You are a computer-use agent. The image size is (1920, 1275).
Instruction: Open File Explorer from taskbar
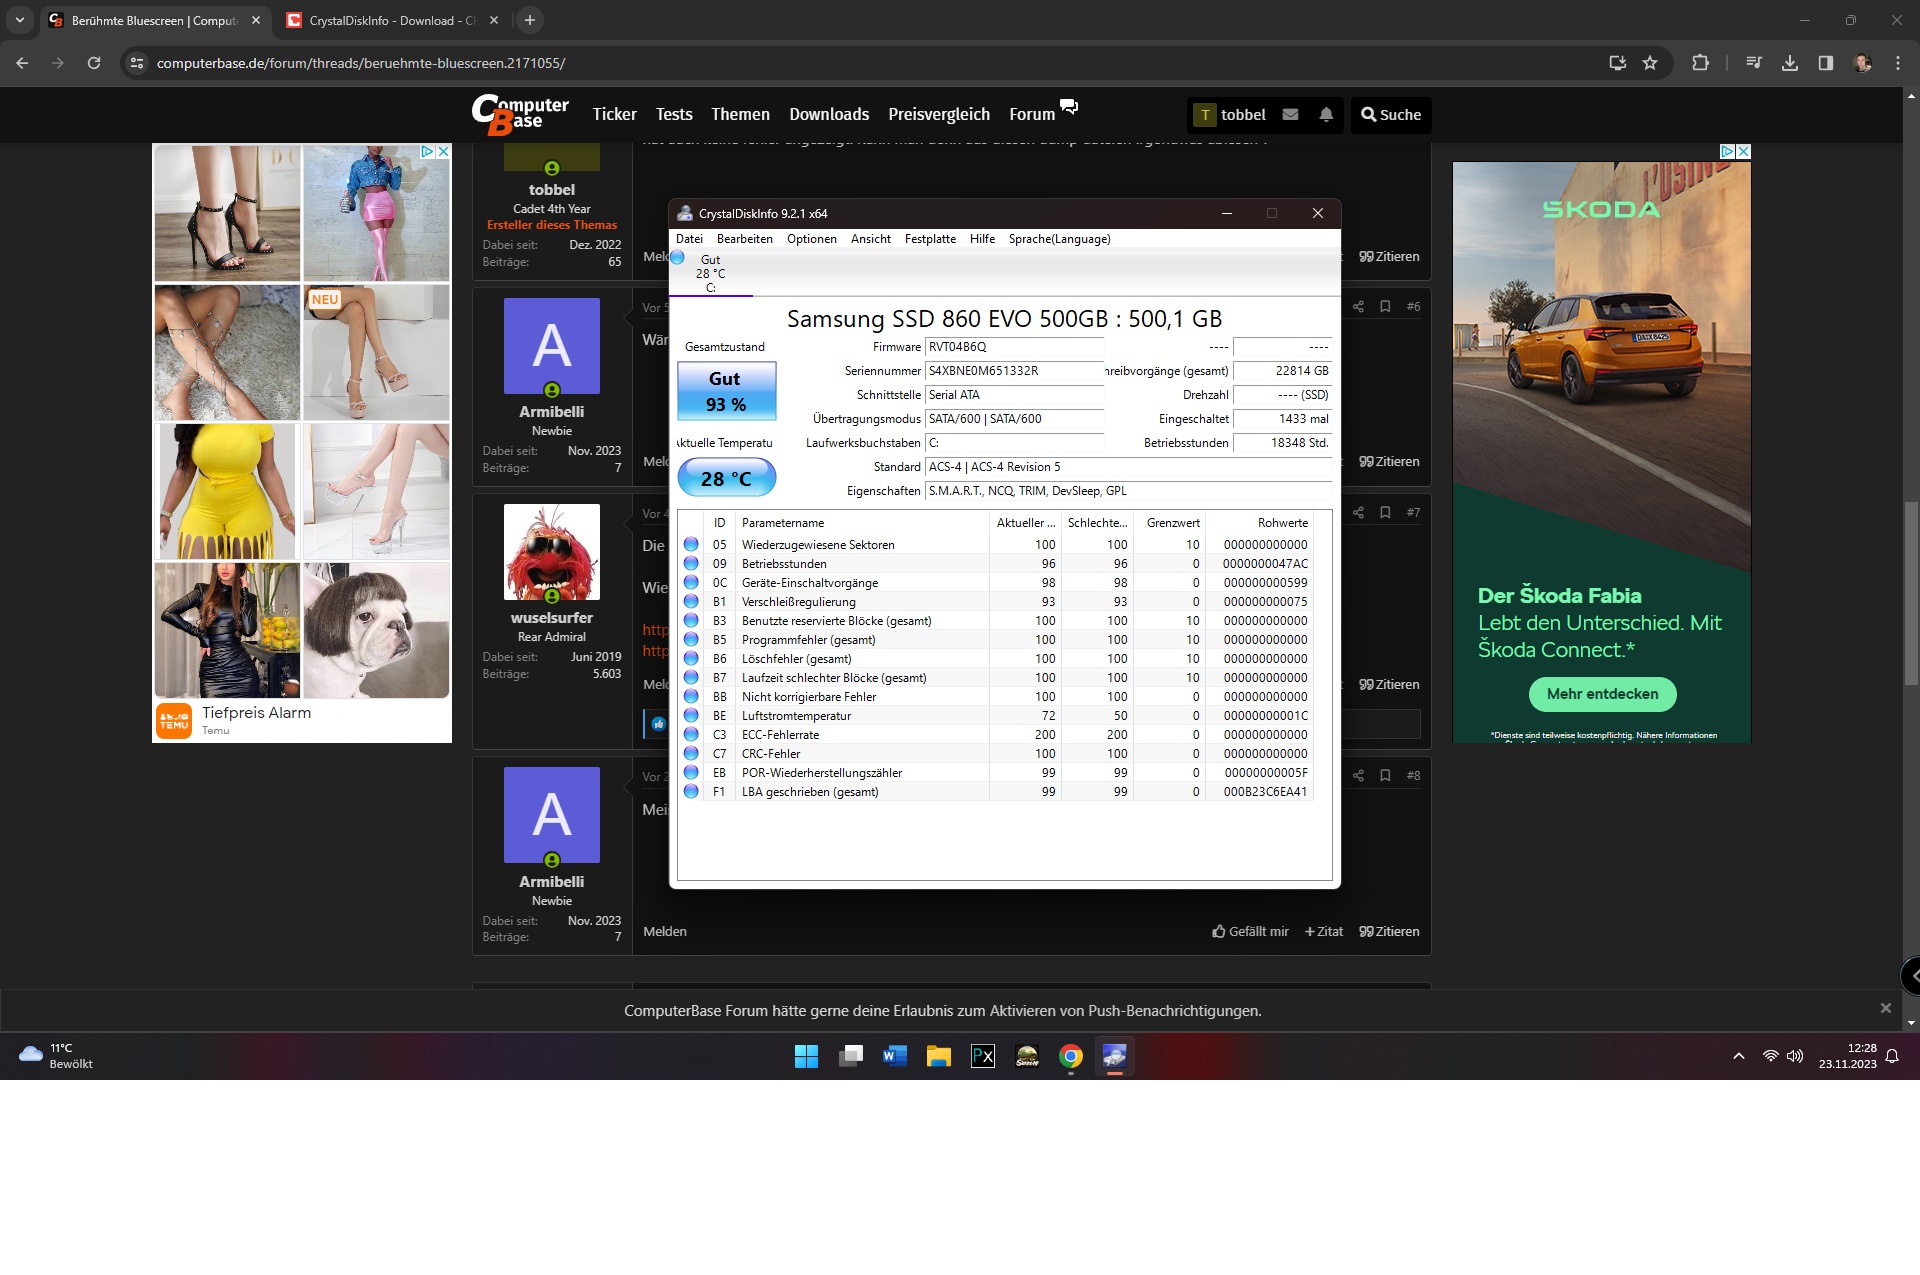pos(938,1056)
